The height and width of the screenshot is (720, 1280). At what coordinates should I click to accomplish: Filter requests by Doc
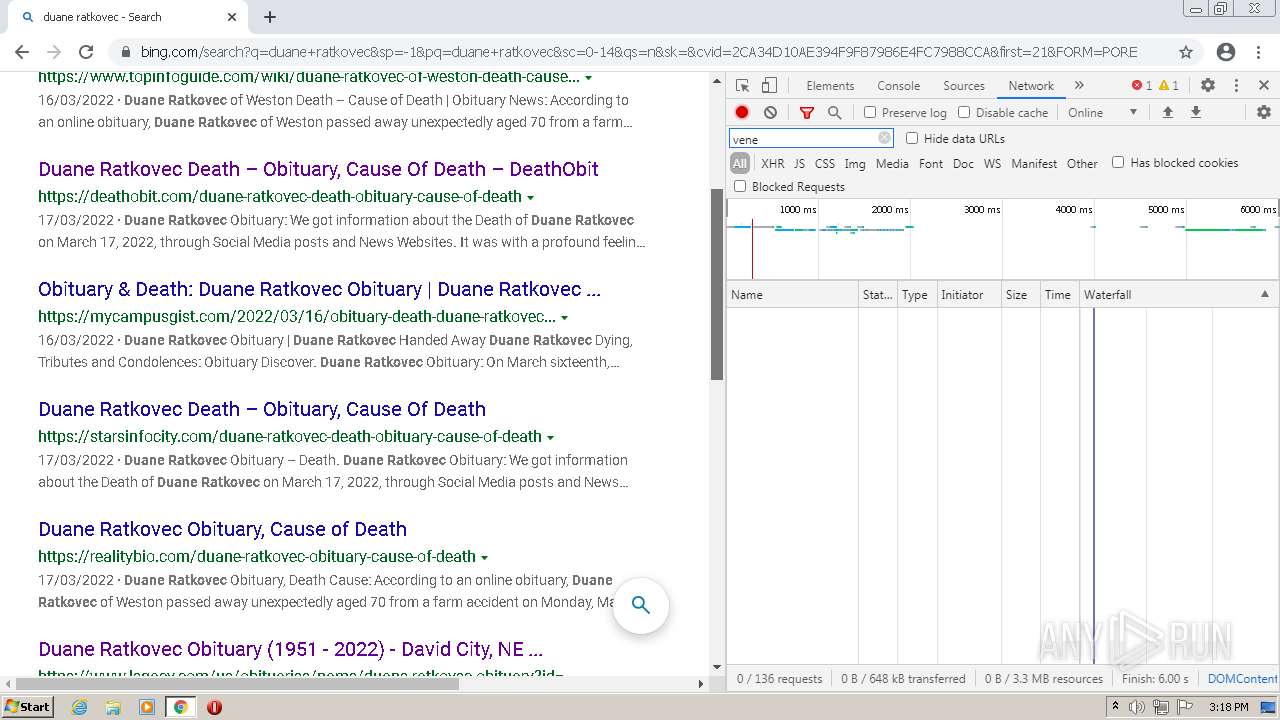pos(963,163)
